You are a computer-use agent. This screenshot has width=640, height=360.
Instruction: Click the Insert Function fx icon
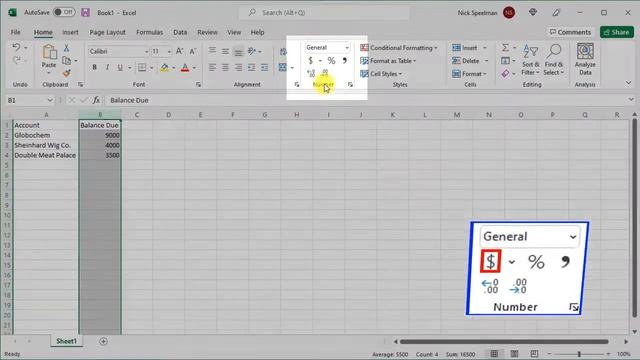point(96,100)
